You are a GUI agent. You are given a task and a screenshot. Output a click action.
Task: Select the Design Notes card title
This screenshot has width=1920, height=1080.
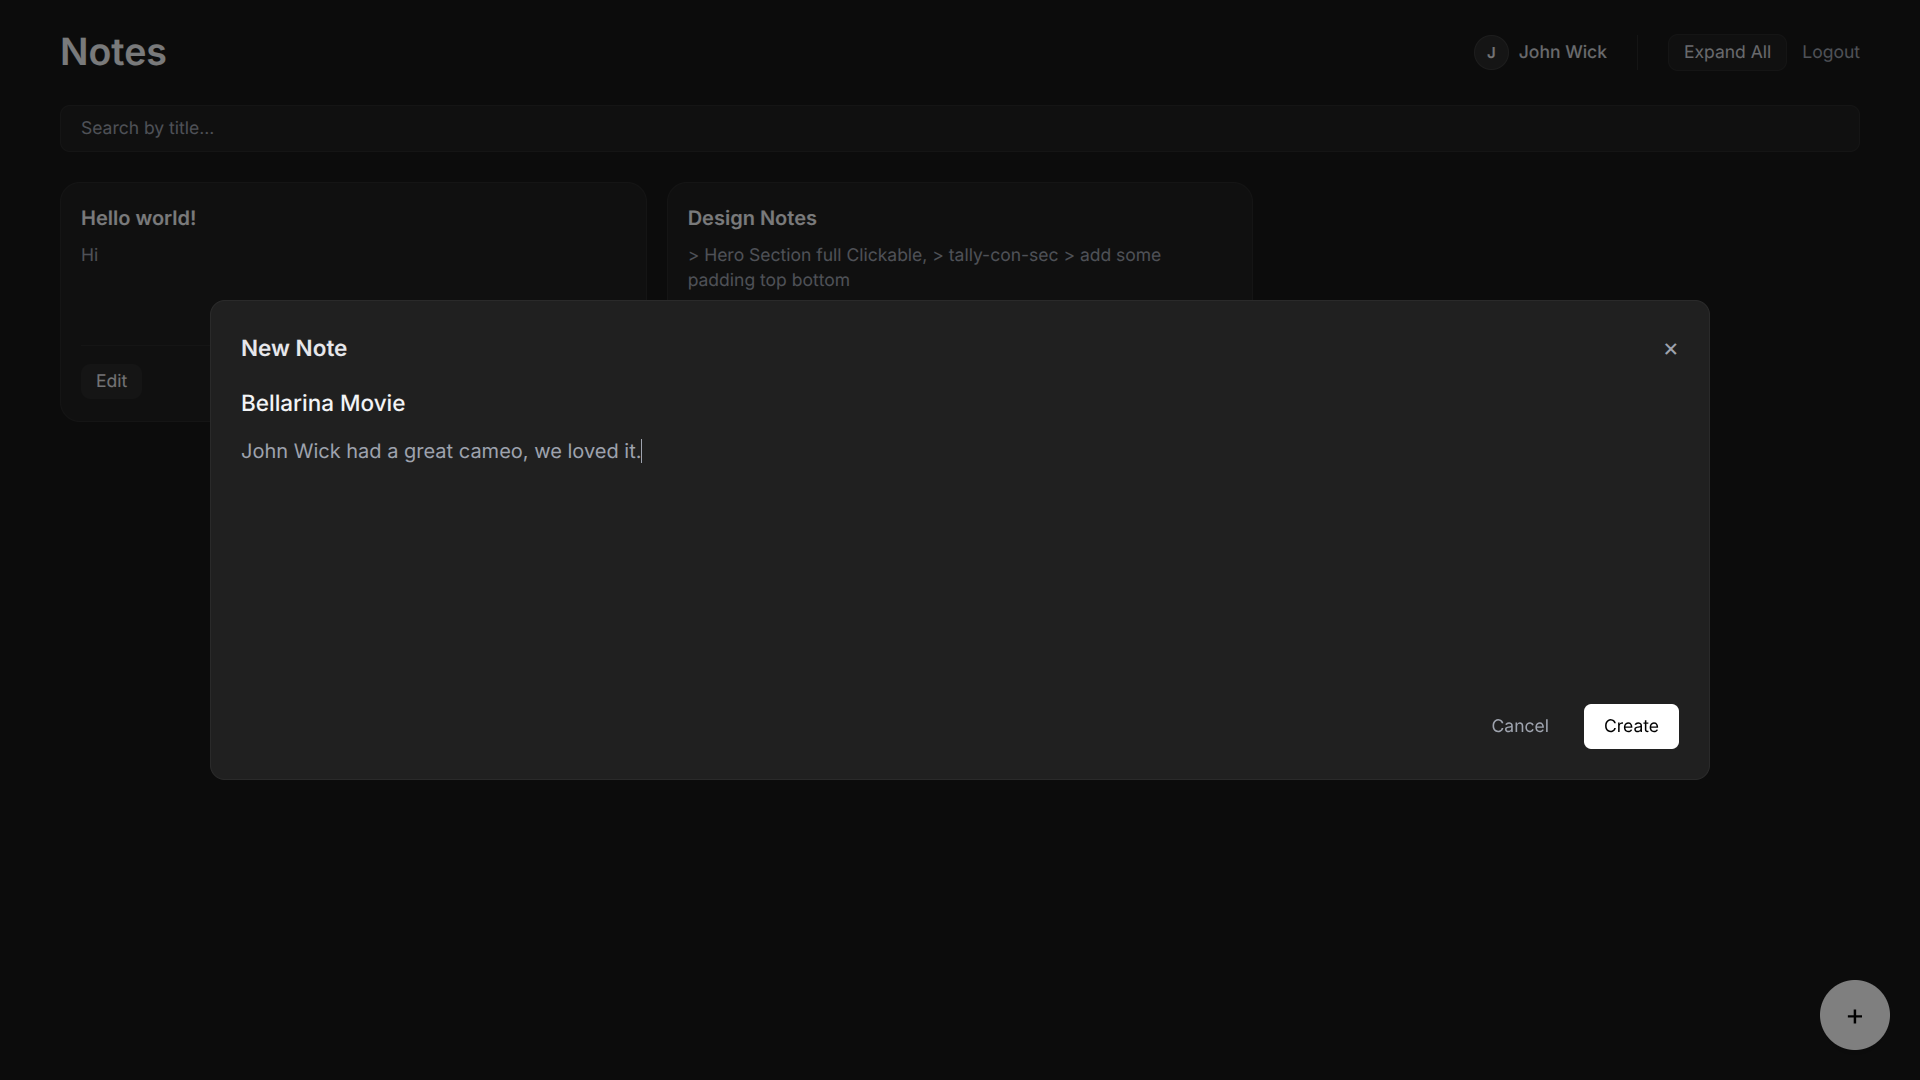pyautogui.click(x=752, y=218)
